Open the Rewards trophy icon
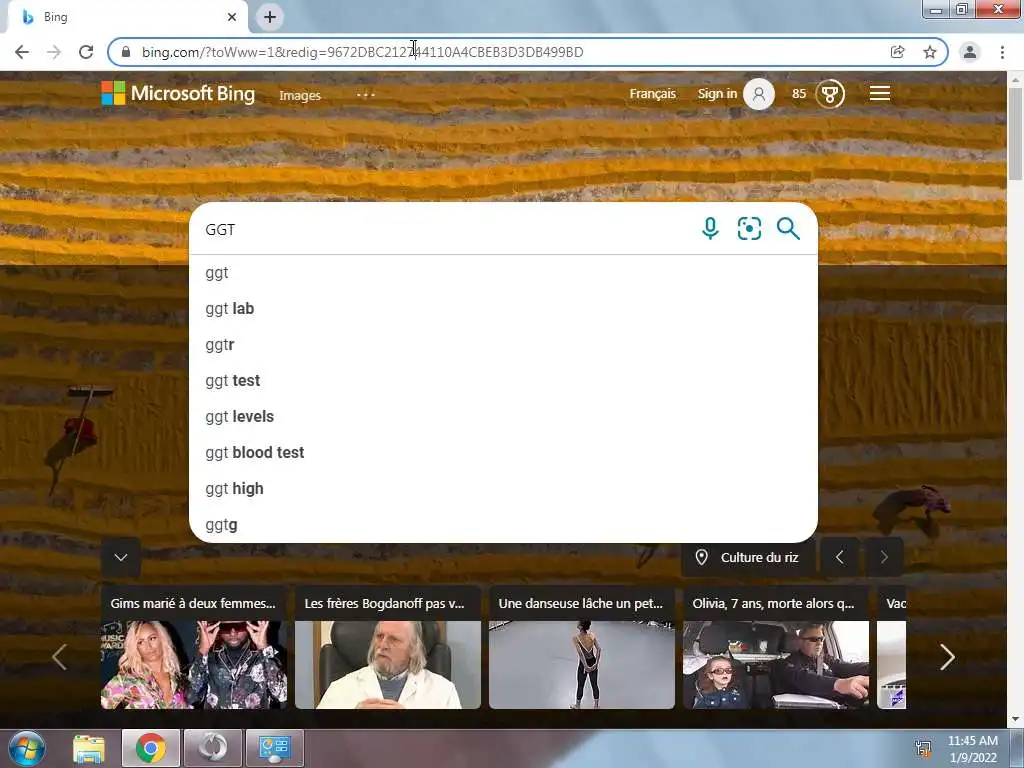Viewport: 1024px width, 768px height. (x=830, y=94)
